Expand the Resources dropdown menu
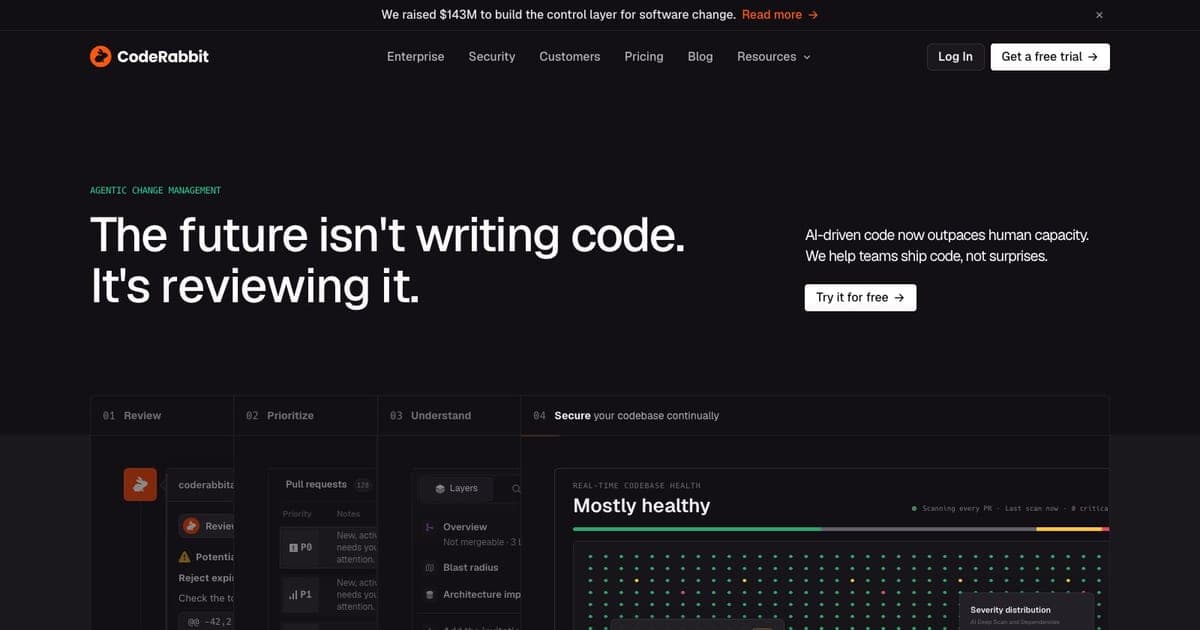 (774, 57)
